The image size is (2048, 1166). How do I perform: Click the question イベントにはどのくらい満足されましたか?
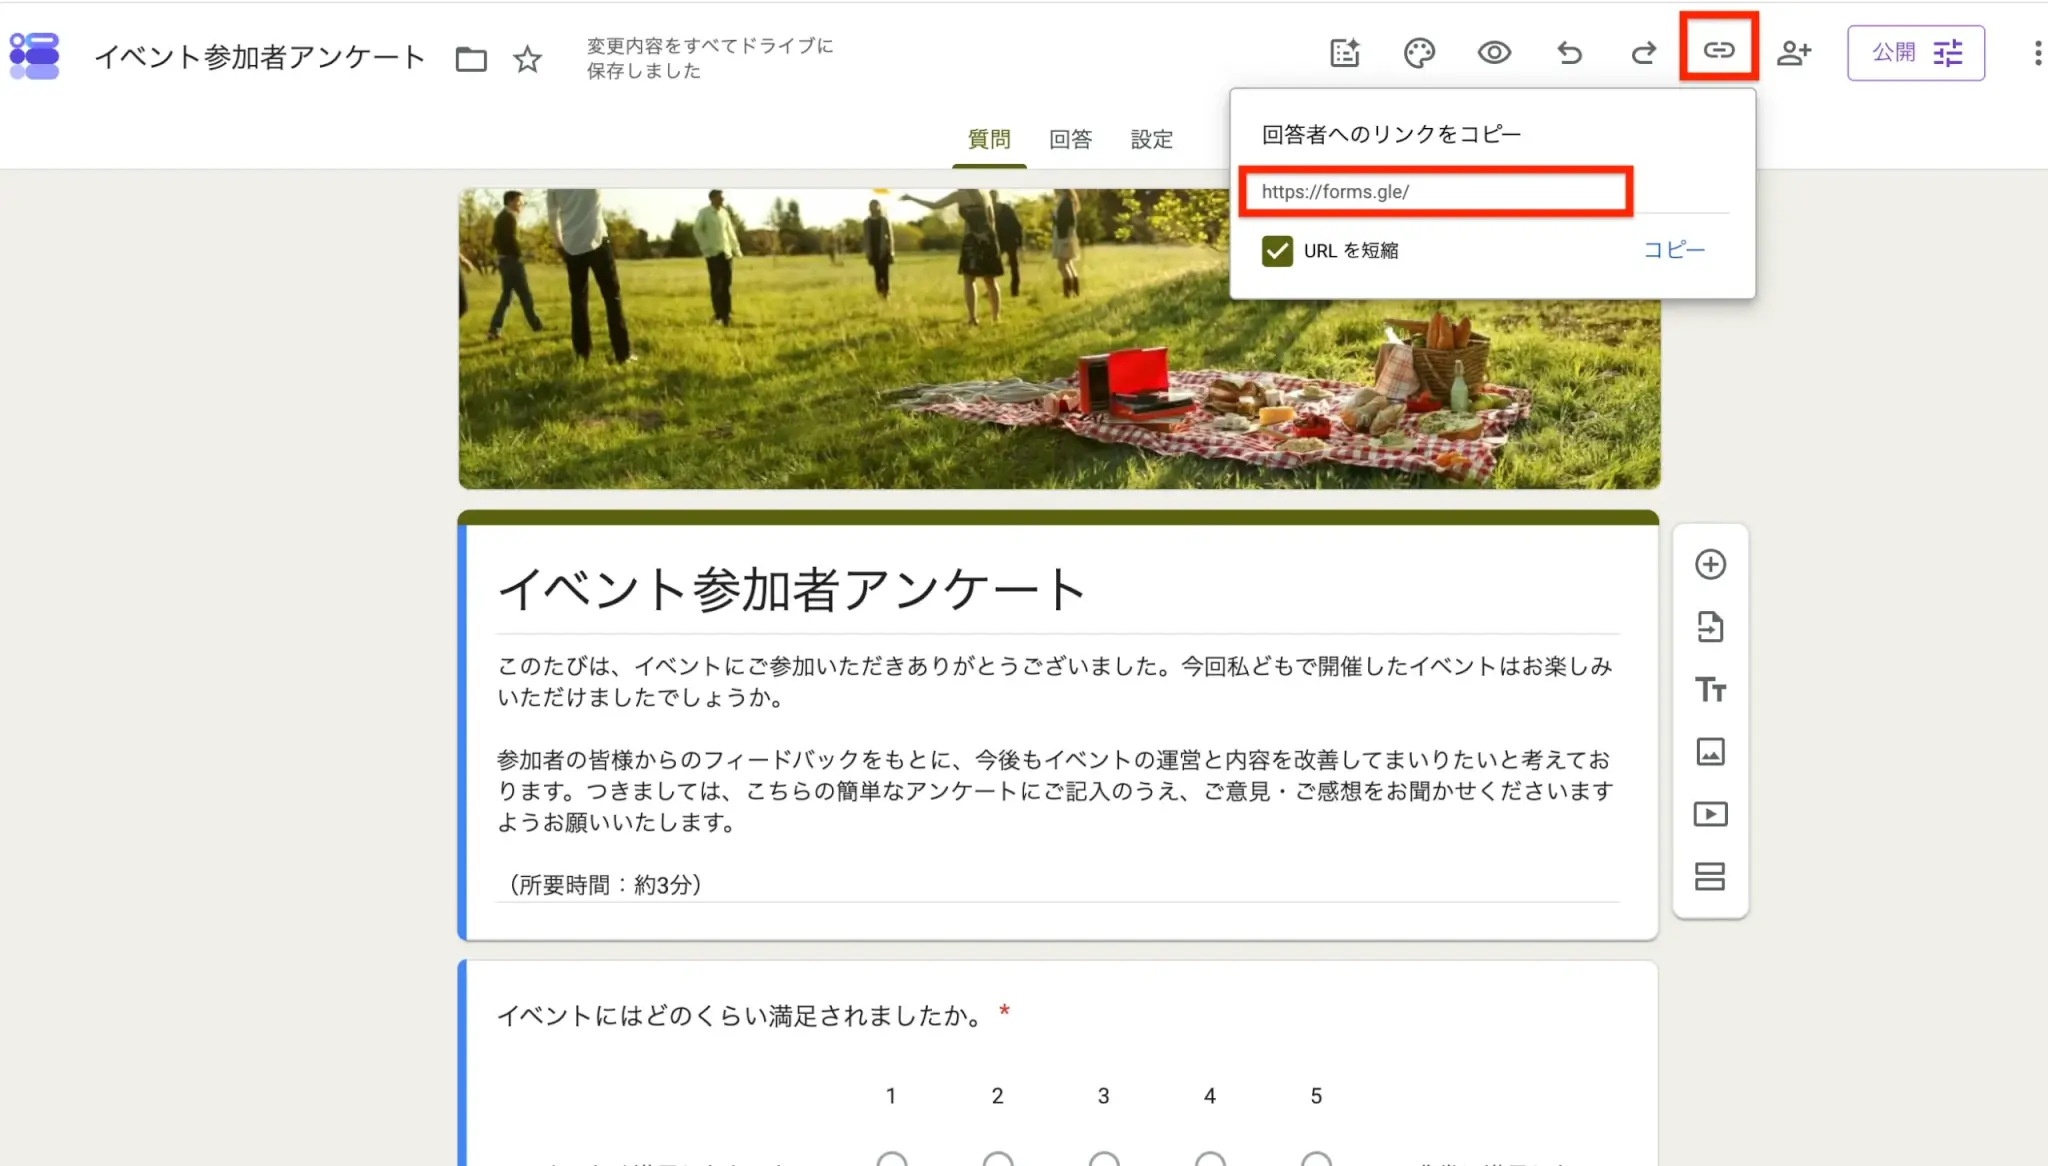[x=740, y=1016]
